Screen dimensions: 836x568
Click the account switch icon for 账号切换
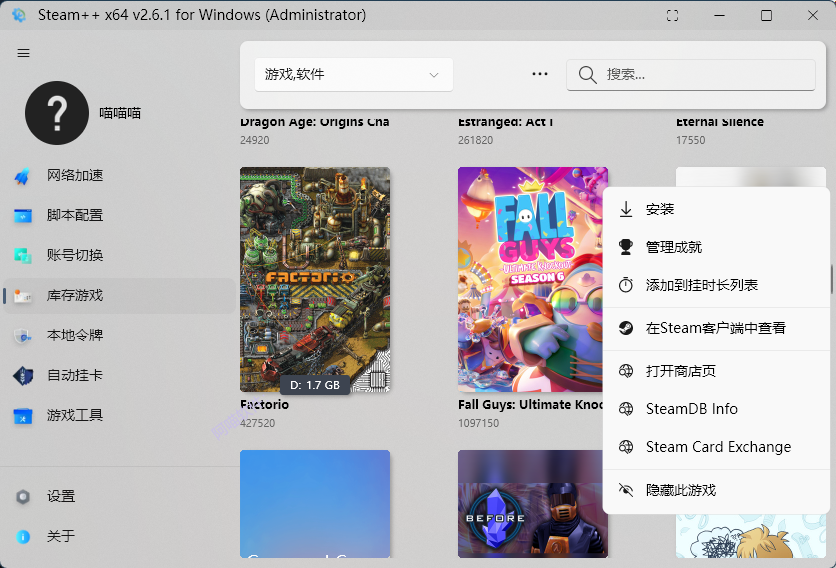[x=22, y=255]
